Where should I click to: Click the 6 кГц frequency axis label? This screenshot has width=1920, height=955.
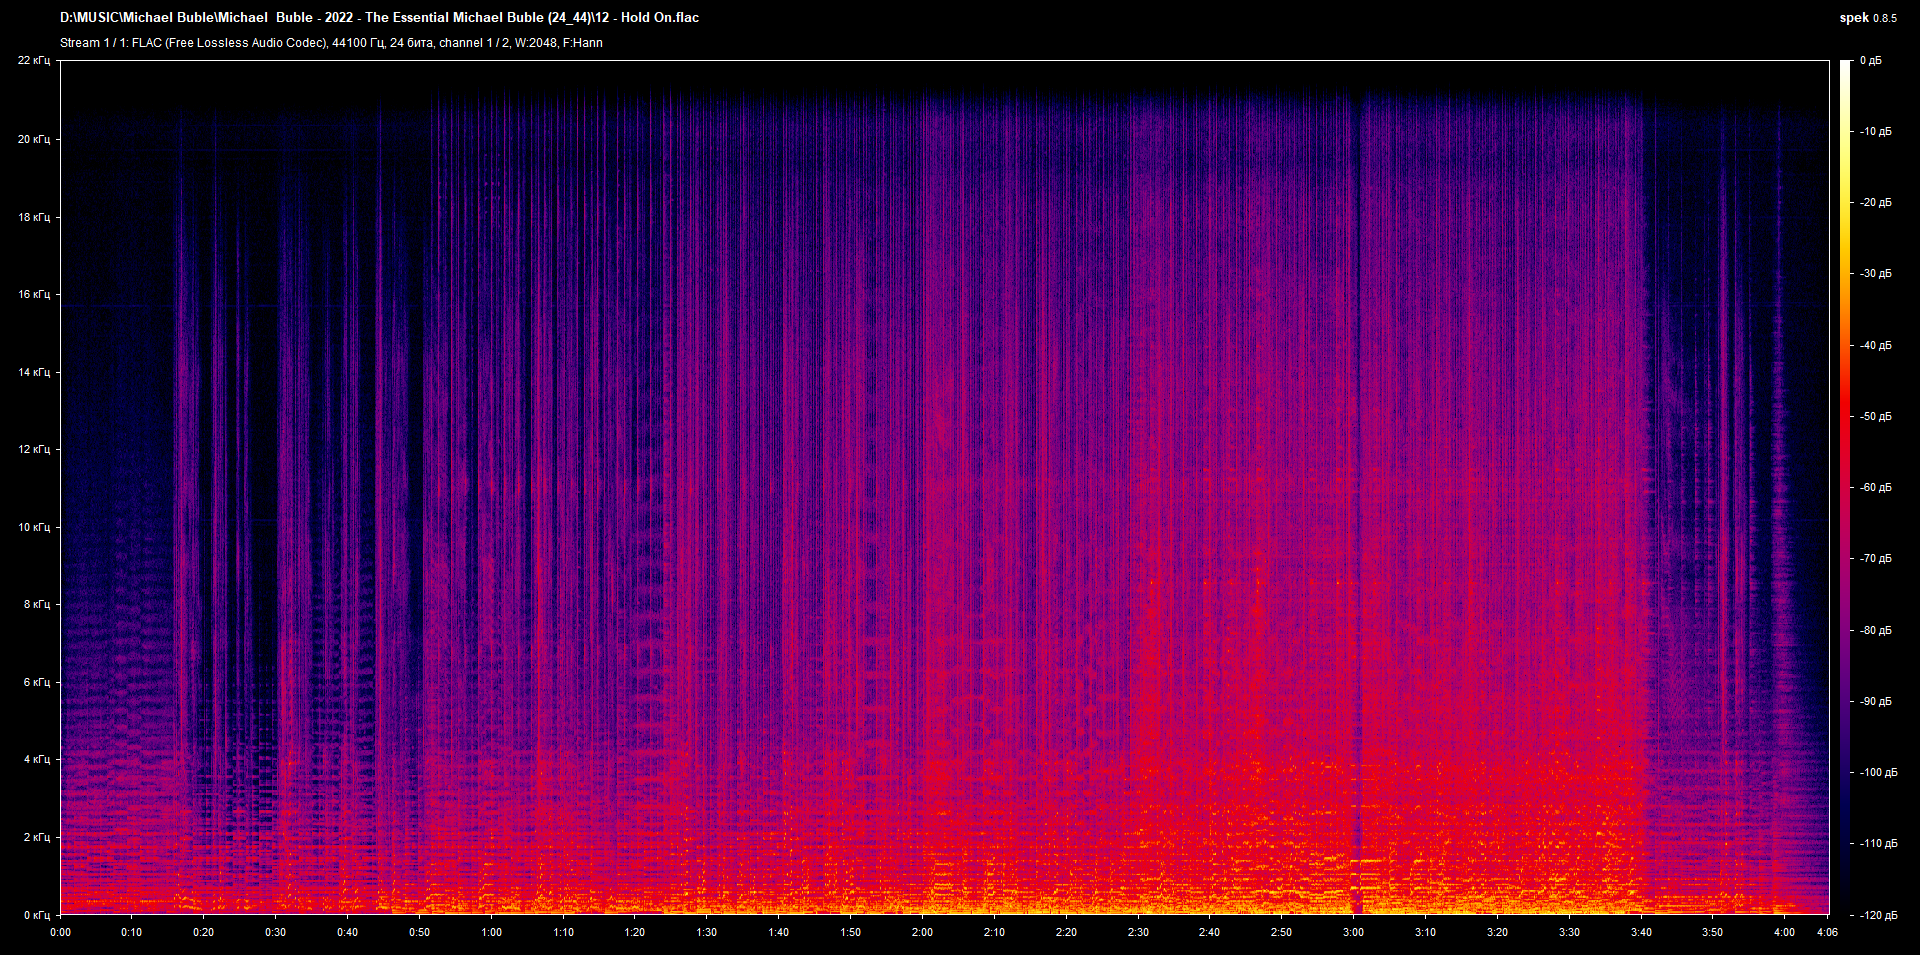pyautogui.click(x=37, y=682)
